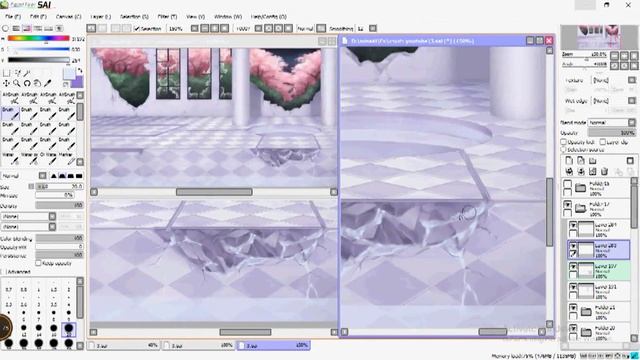Hide the blue-highlighted selected layer
This screenshot has width=640, height=360.
coord(573,246)
